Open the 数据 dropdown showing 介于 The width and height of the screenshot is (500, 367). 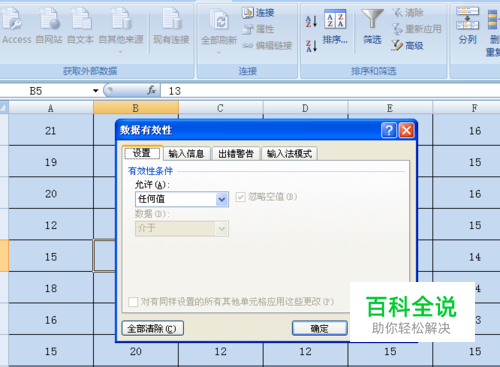(x=182, y=229)
